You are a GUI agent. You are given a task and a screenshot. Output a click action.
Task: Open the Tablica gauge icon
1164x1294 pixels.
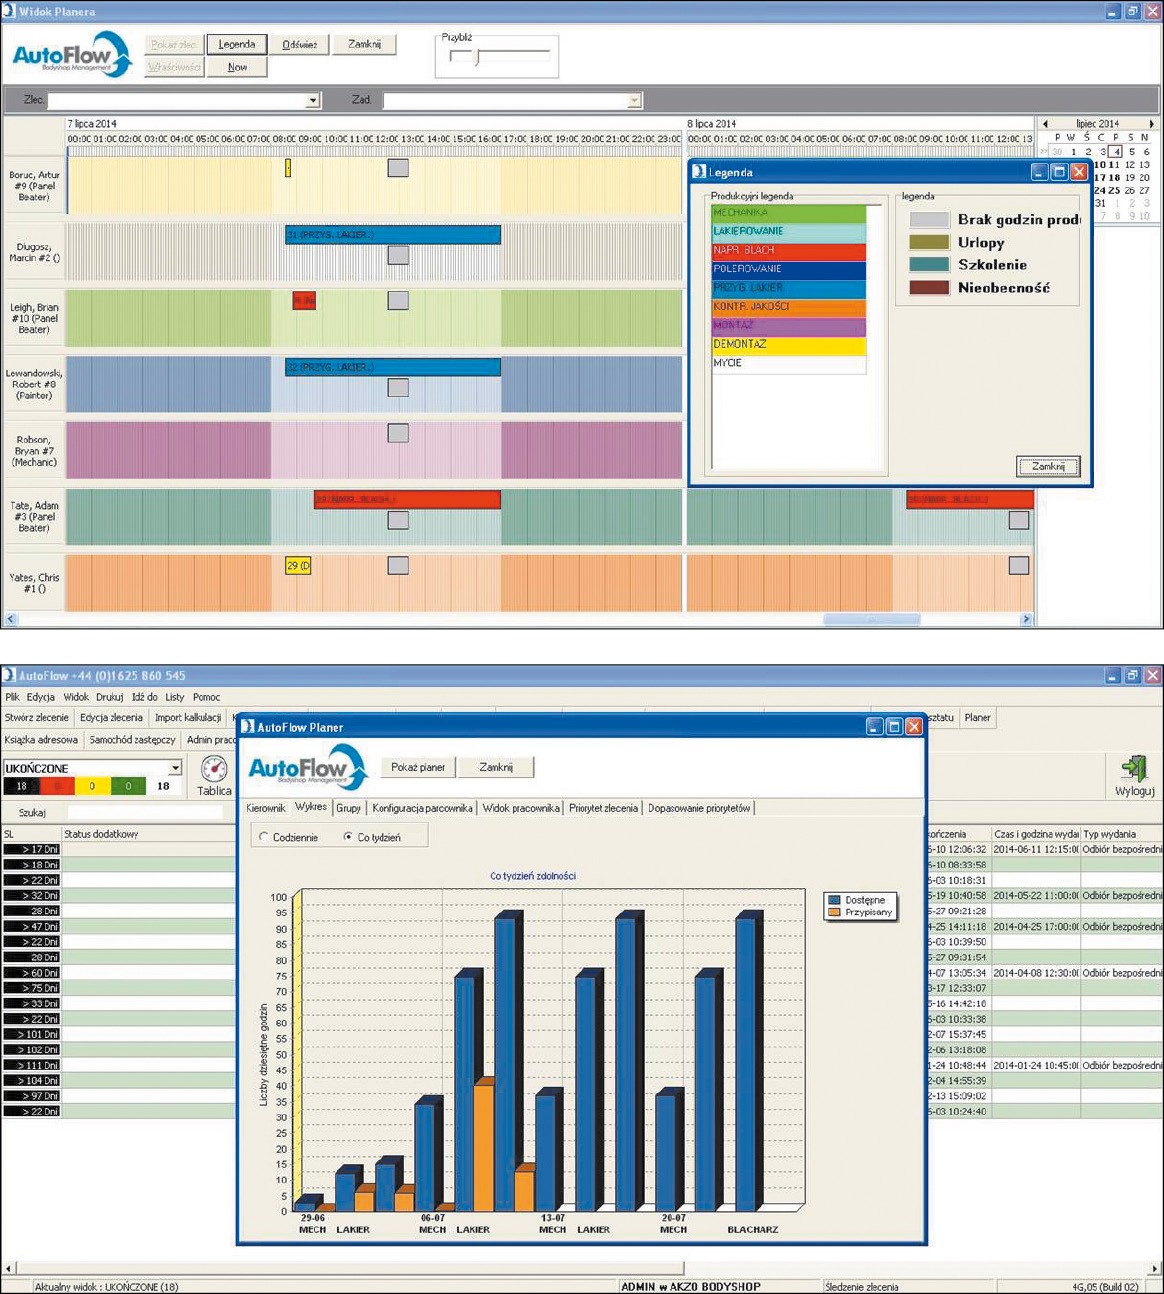214,769
